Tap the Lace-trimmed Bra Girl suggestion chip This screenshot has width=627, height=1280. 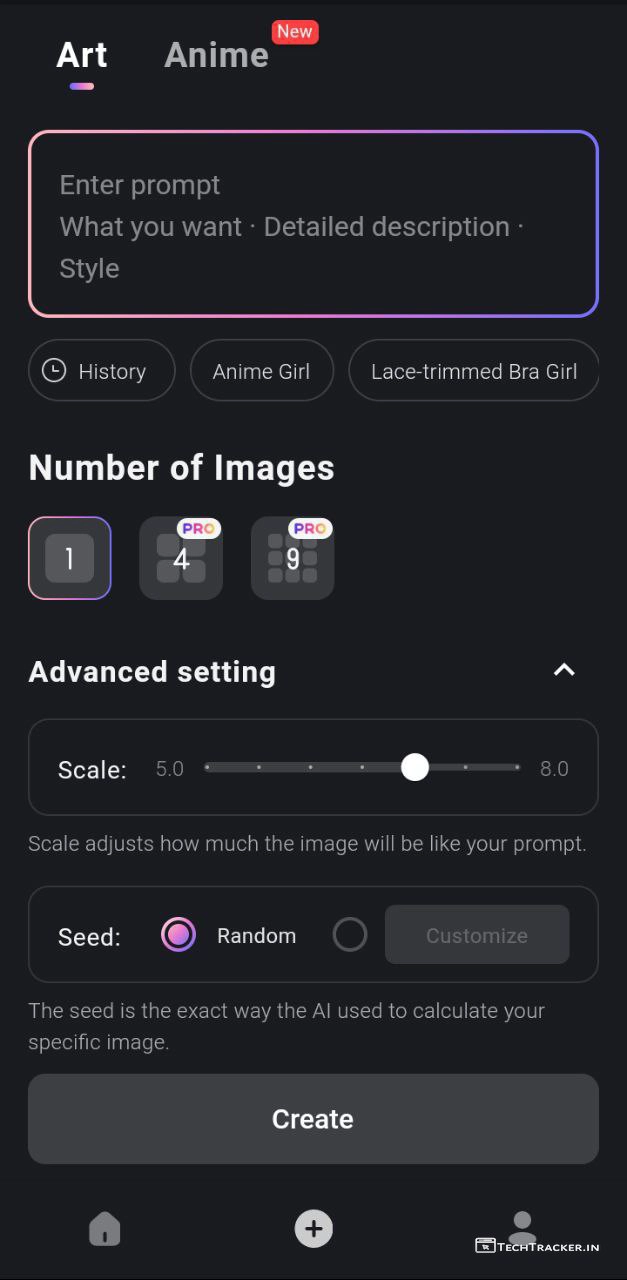[473, 371]
